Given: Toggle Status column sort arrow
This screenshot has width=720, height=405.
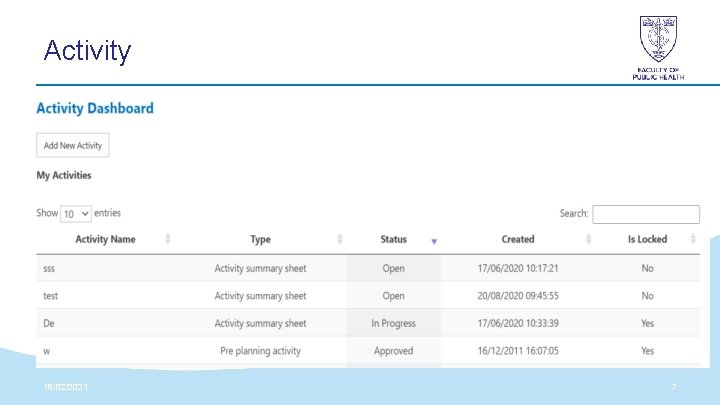Looking at the screenshot, I should pyautogui.click(x=434, y=241).
